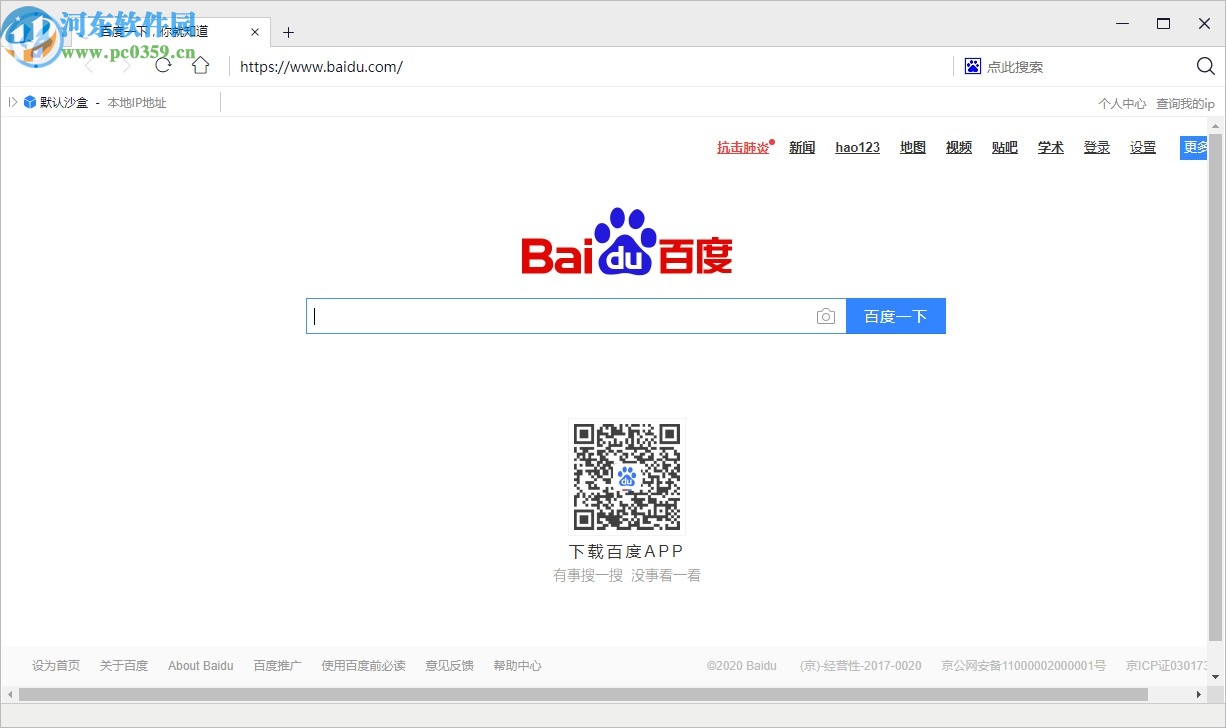
Task: Open camera image search inside the search box
Action: (826, 315)
